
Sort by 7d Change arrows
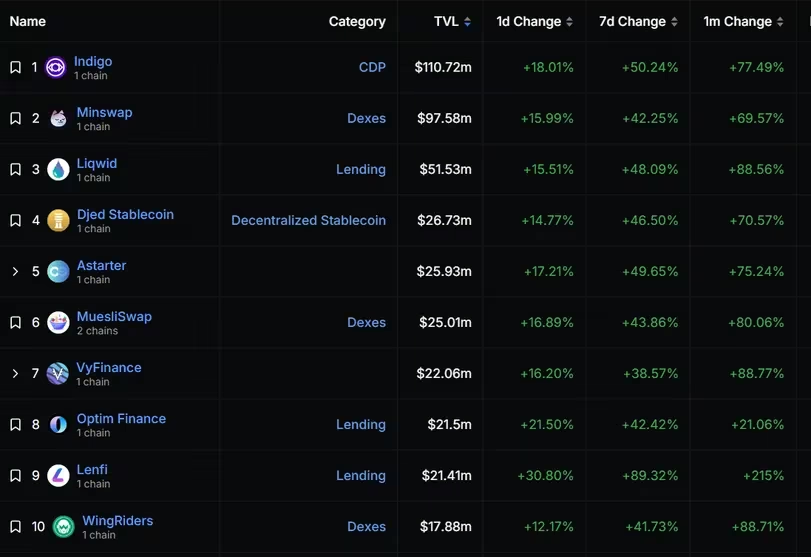pos(674,22)
